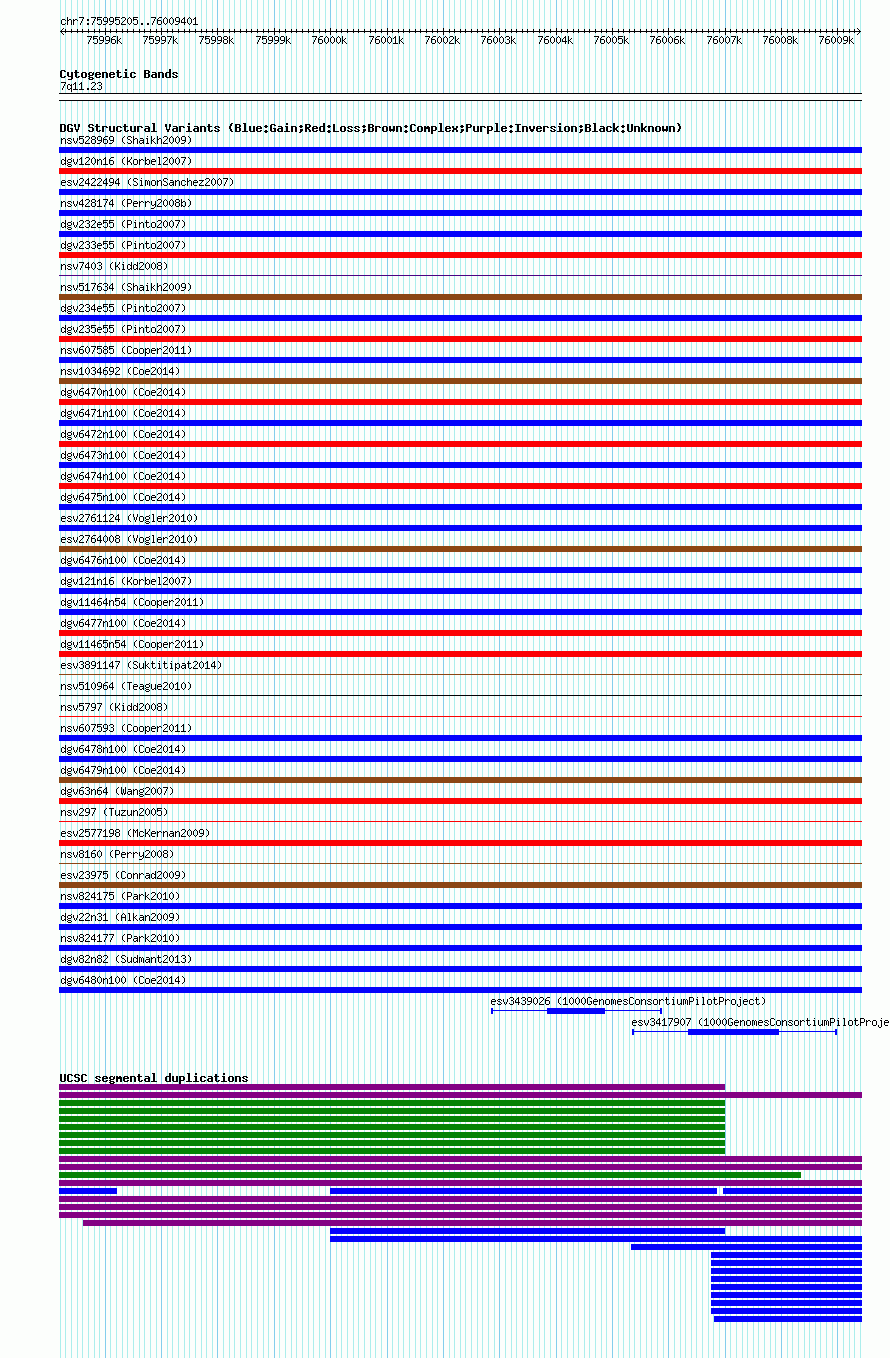Open dgv6471n100 (Coe2014) variant
This screenshot has height=1358, width=890.
pos(123,413)
